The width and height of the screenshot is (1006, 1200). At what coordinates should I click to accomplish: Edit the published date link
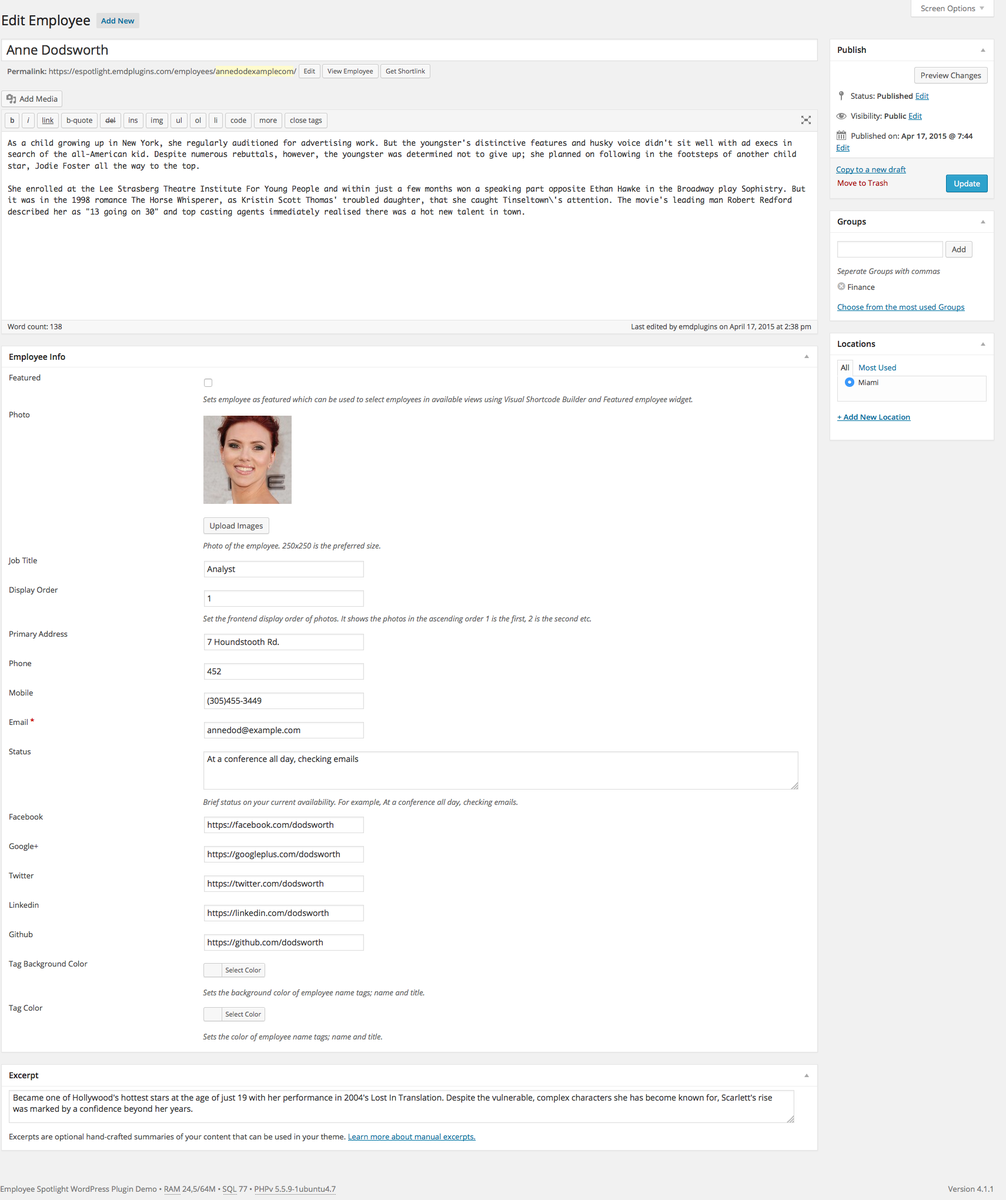(843, 148)
